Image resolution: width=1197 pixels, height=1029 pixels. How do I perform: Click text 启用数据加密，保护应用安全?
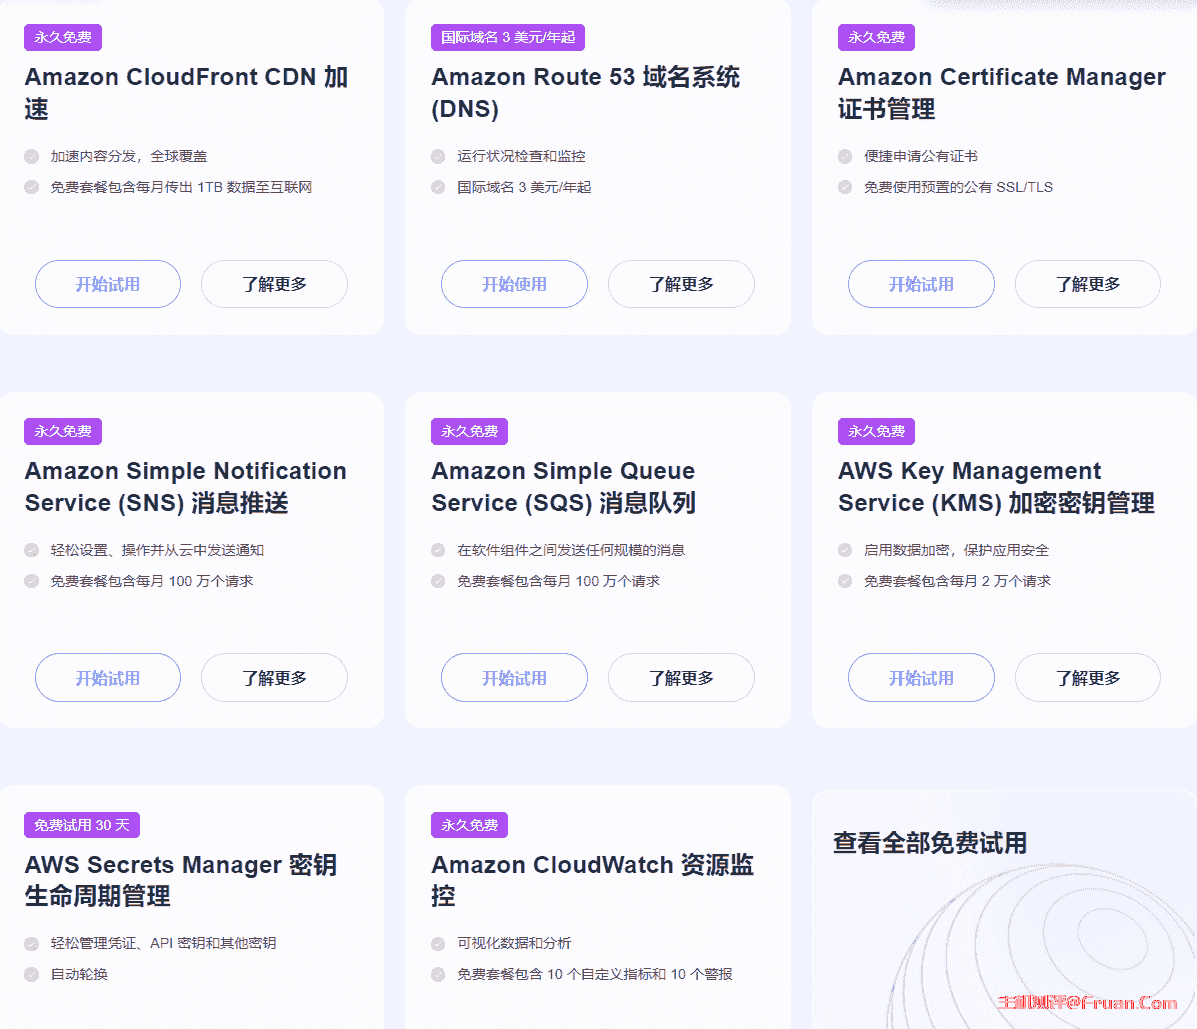(x=957, y=550)
